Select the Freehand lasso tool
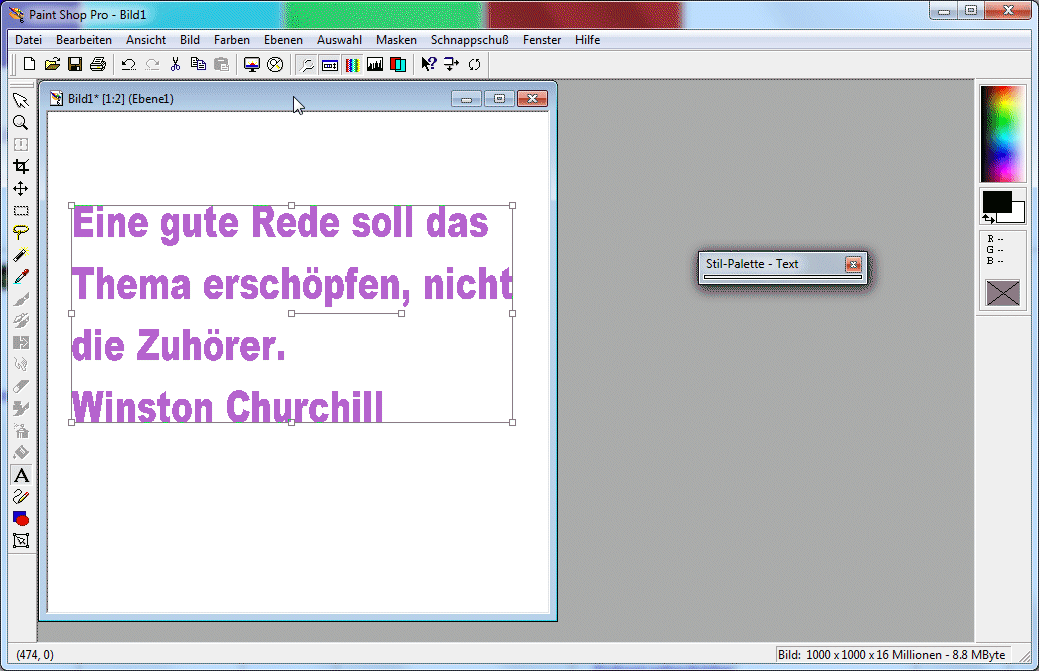Image resolution: width=1039 pixels, height=671 pixels. point(21,232)
